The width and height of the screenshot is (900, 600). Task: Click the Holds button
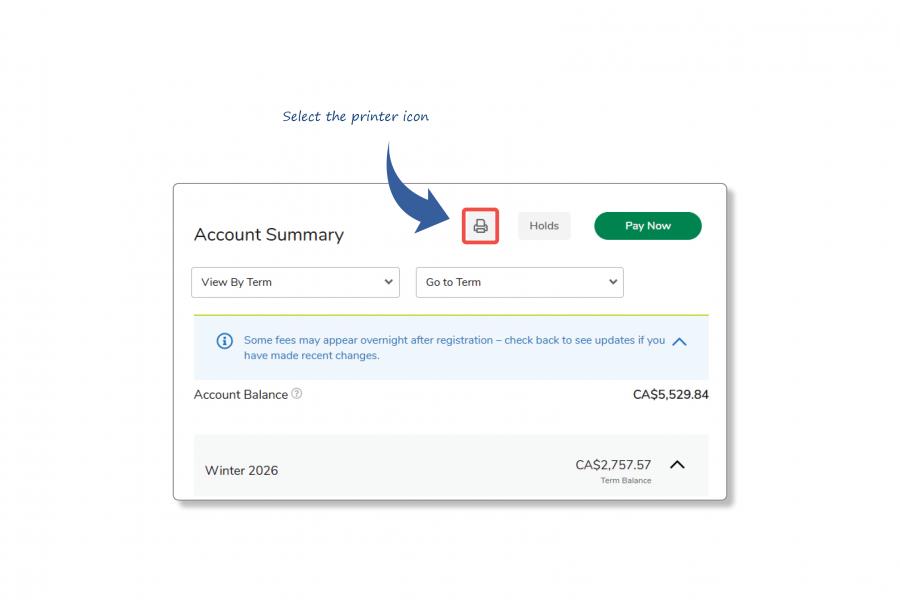(544, 225)
